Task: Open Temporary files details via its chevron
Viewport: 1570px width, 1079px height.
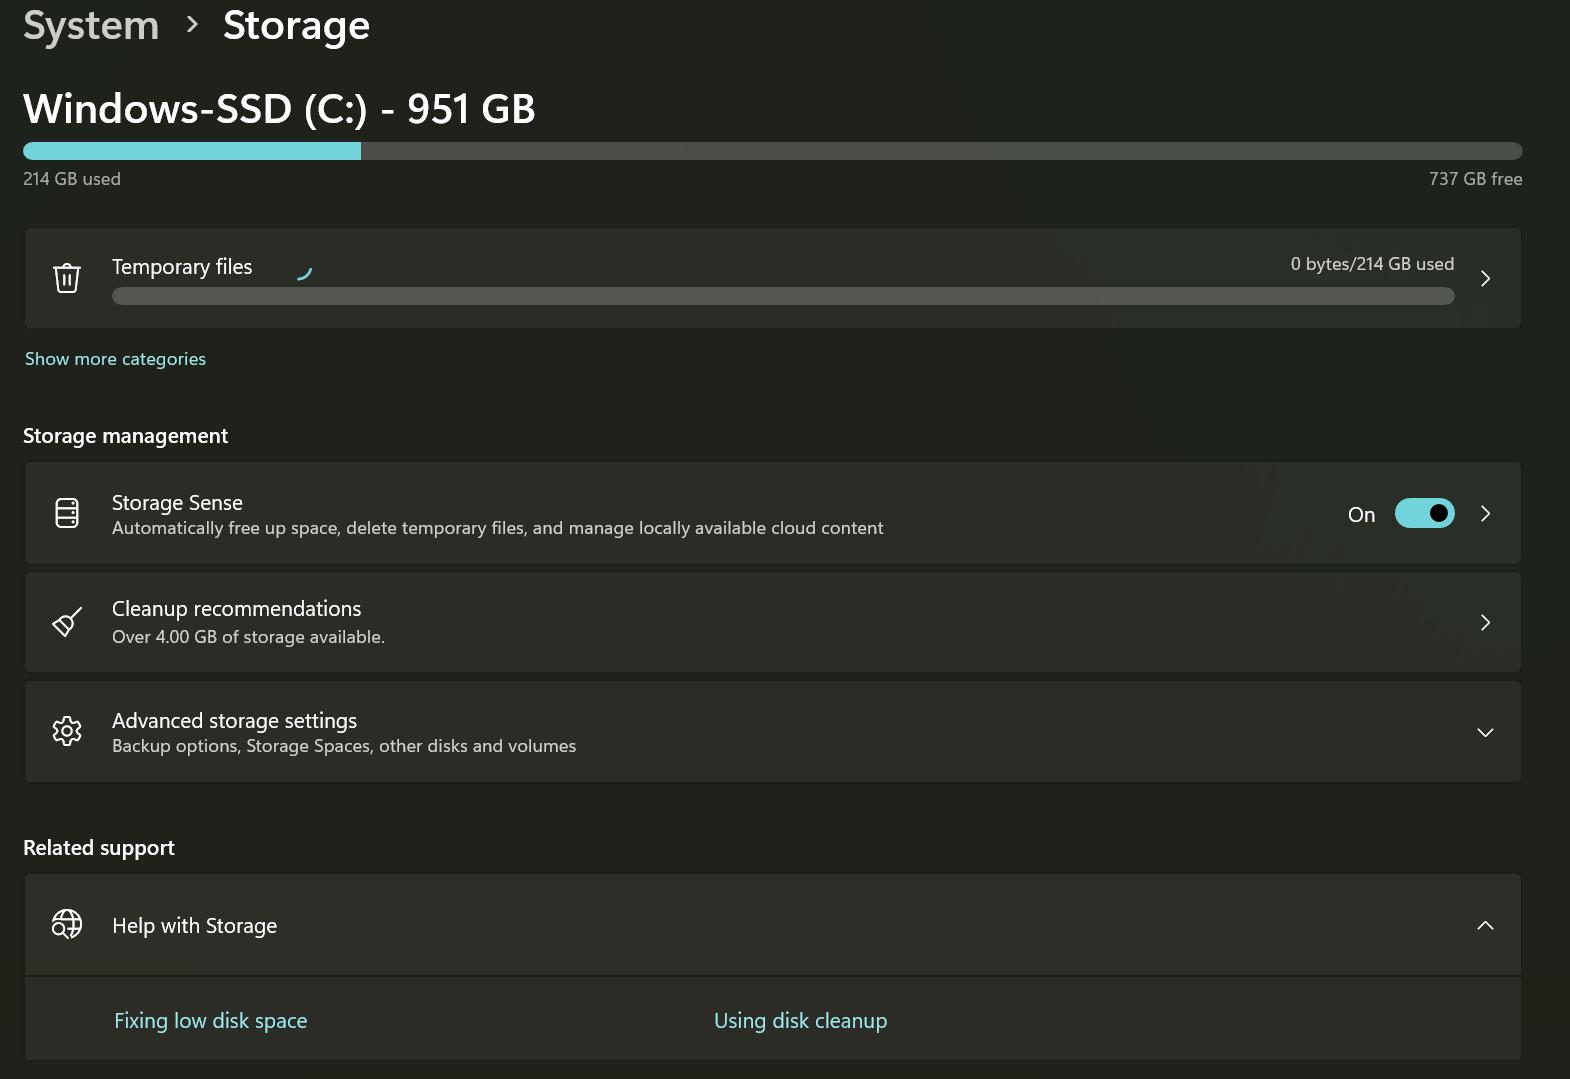Action: (1485, 279)
